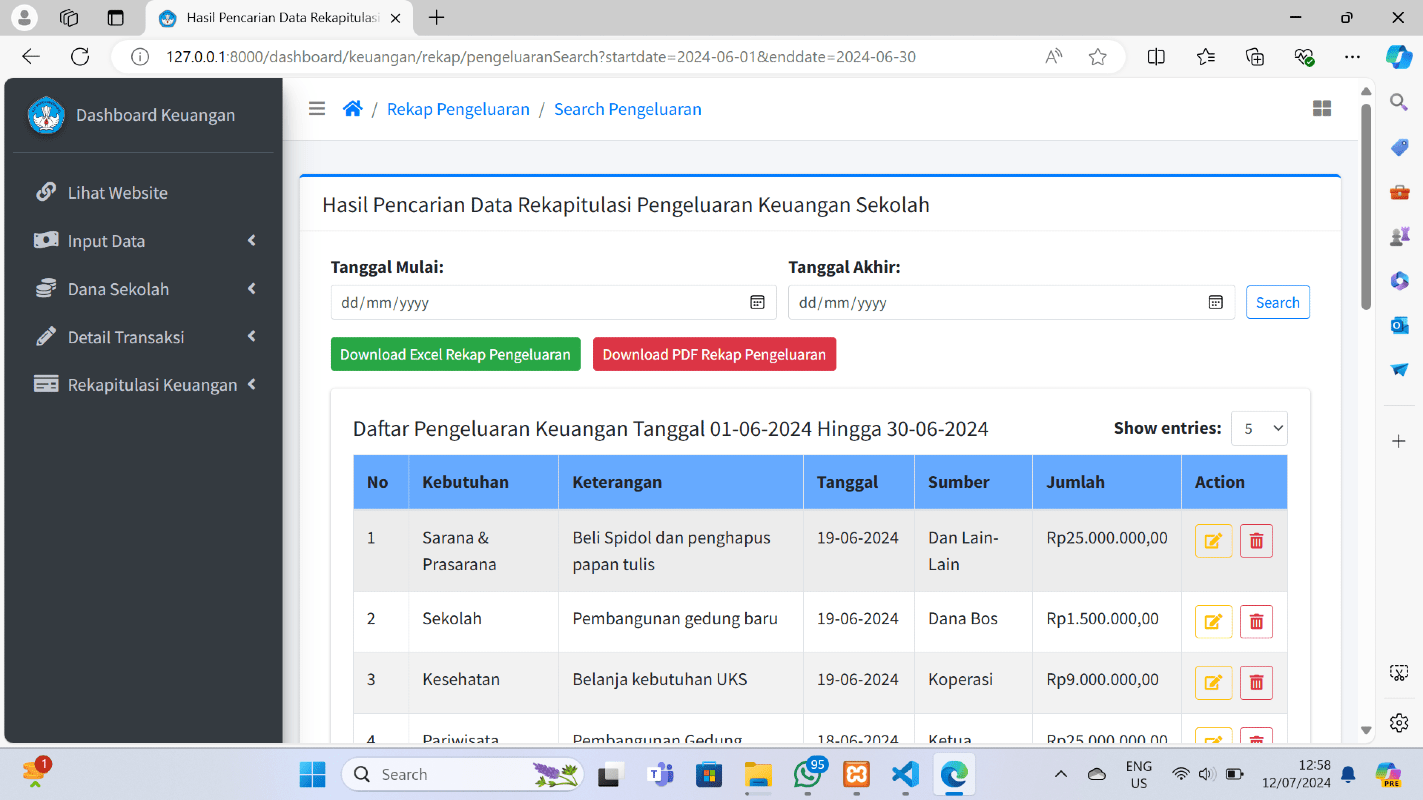Open Edge sidebar tools briefcase icon

[x=1399, y=192]
